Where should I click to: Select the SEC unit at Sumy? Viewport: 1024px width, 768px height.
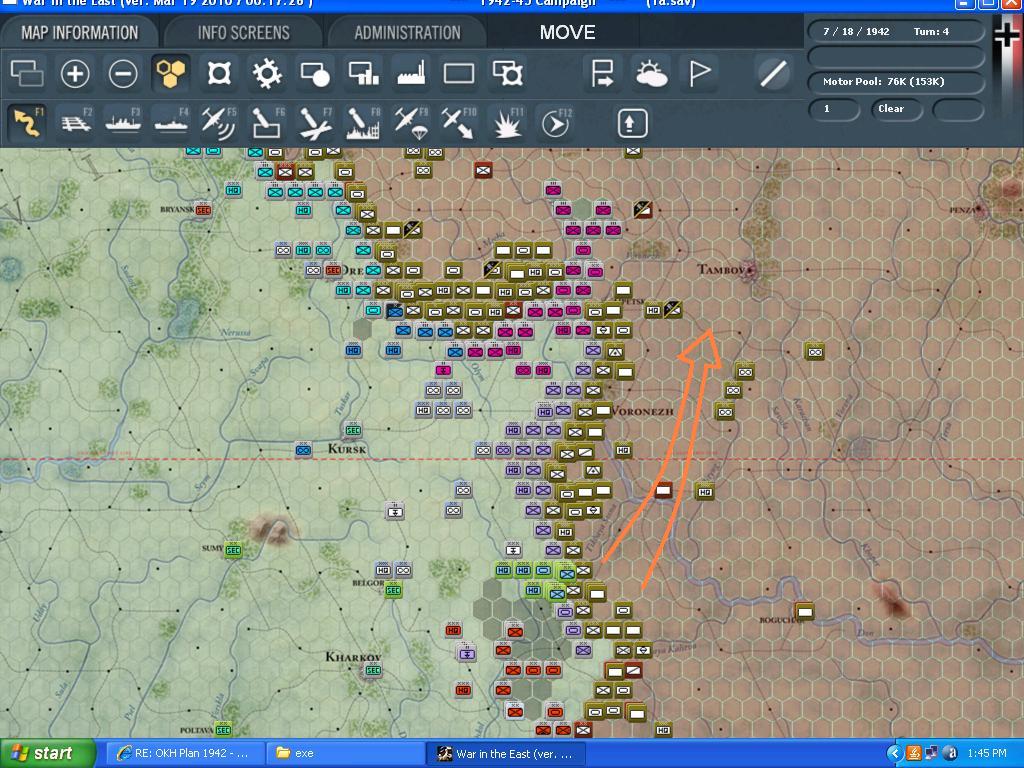[232, 550]
